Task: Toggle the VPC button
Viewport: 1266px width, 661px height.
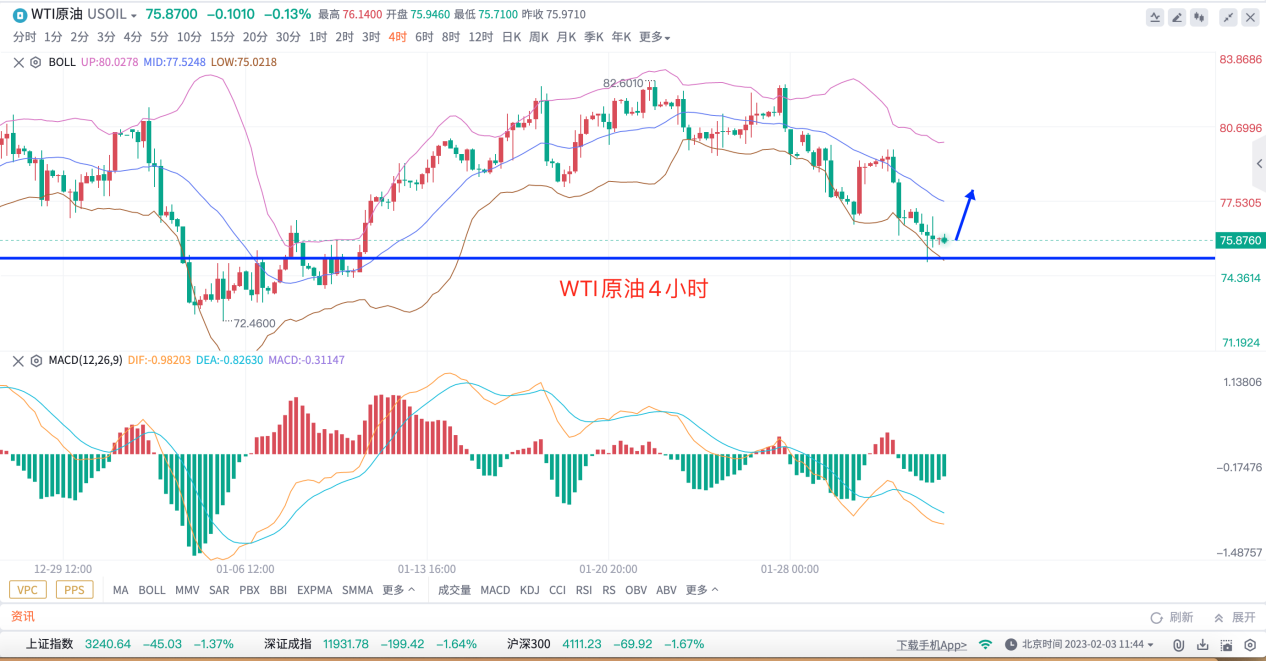Action: pyautogui.click(x=28, y=590)
